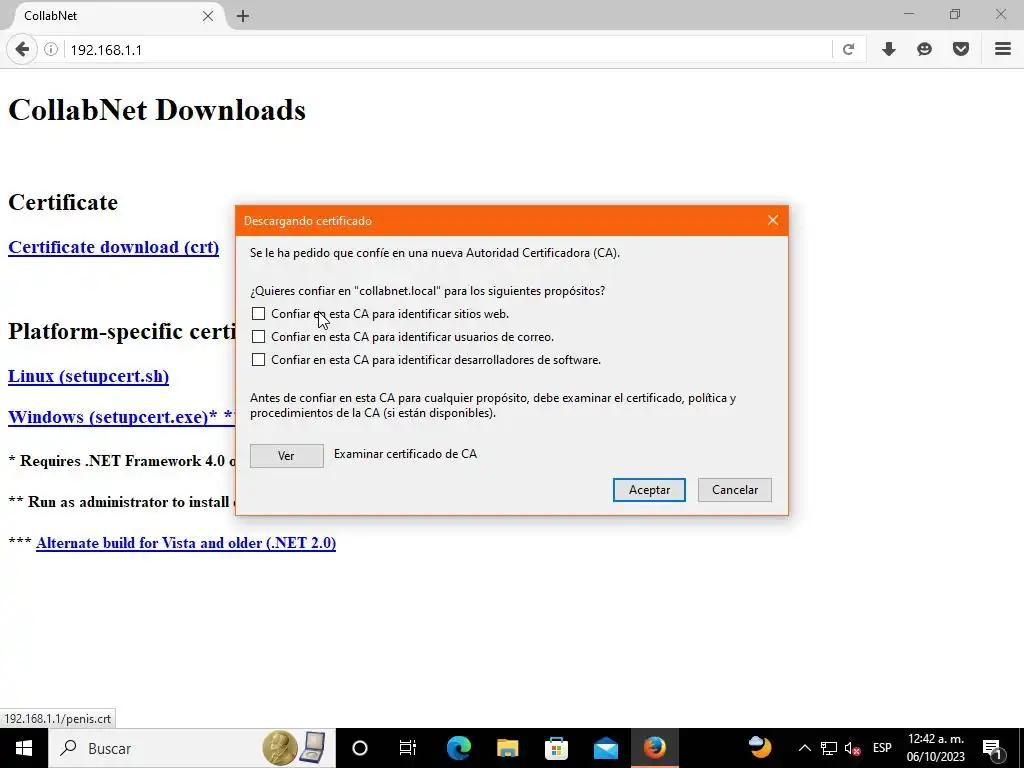Check trust this CA for software developers

tap(259, 360)
